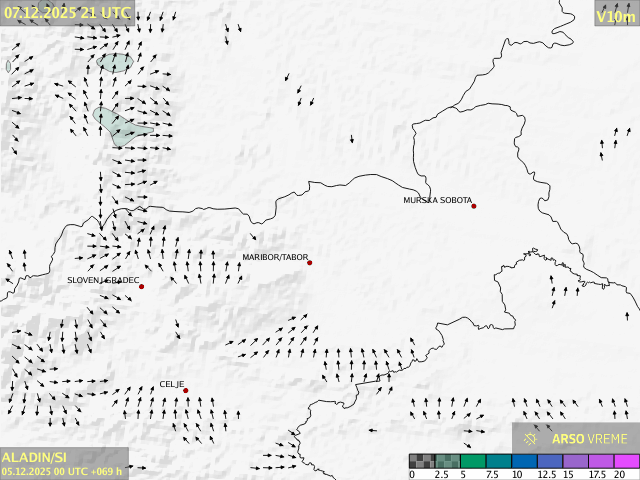The height and width of the screenshot is (480, 640).
Task: Click the large shaded wind area on the map
Action: [x=120, y=126]
